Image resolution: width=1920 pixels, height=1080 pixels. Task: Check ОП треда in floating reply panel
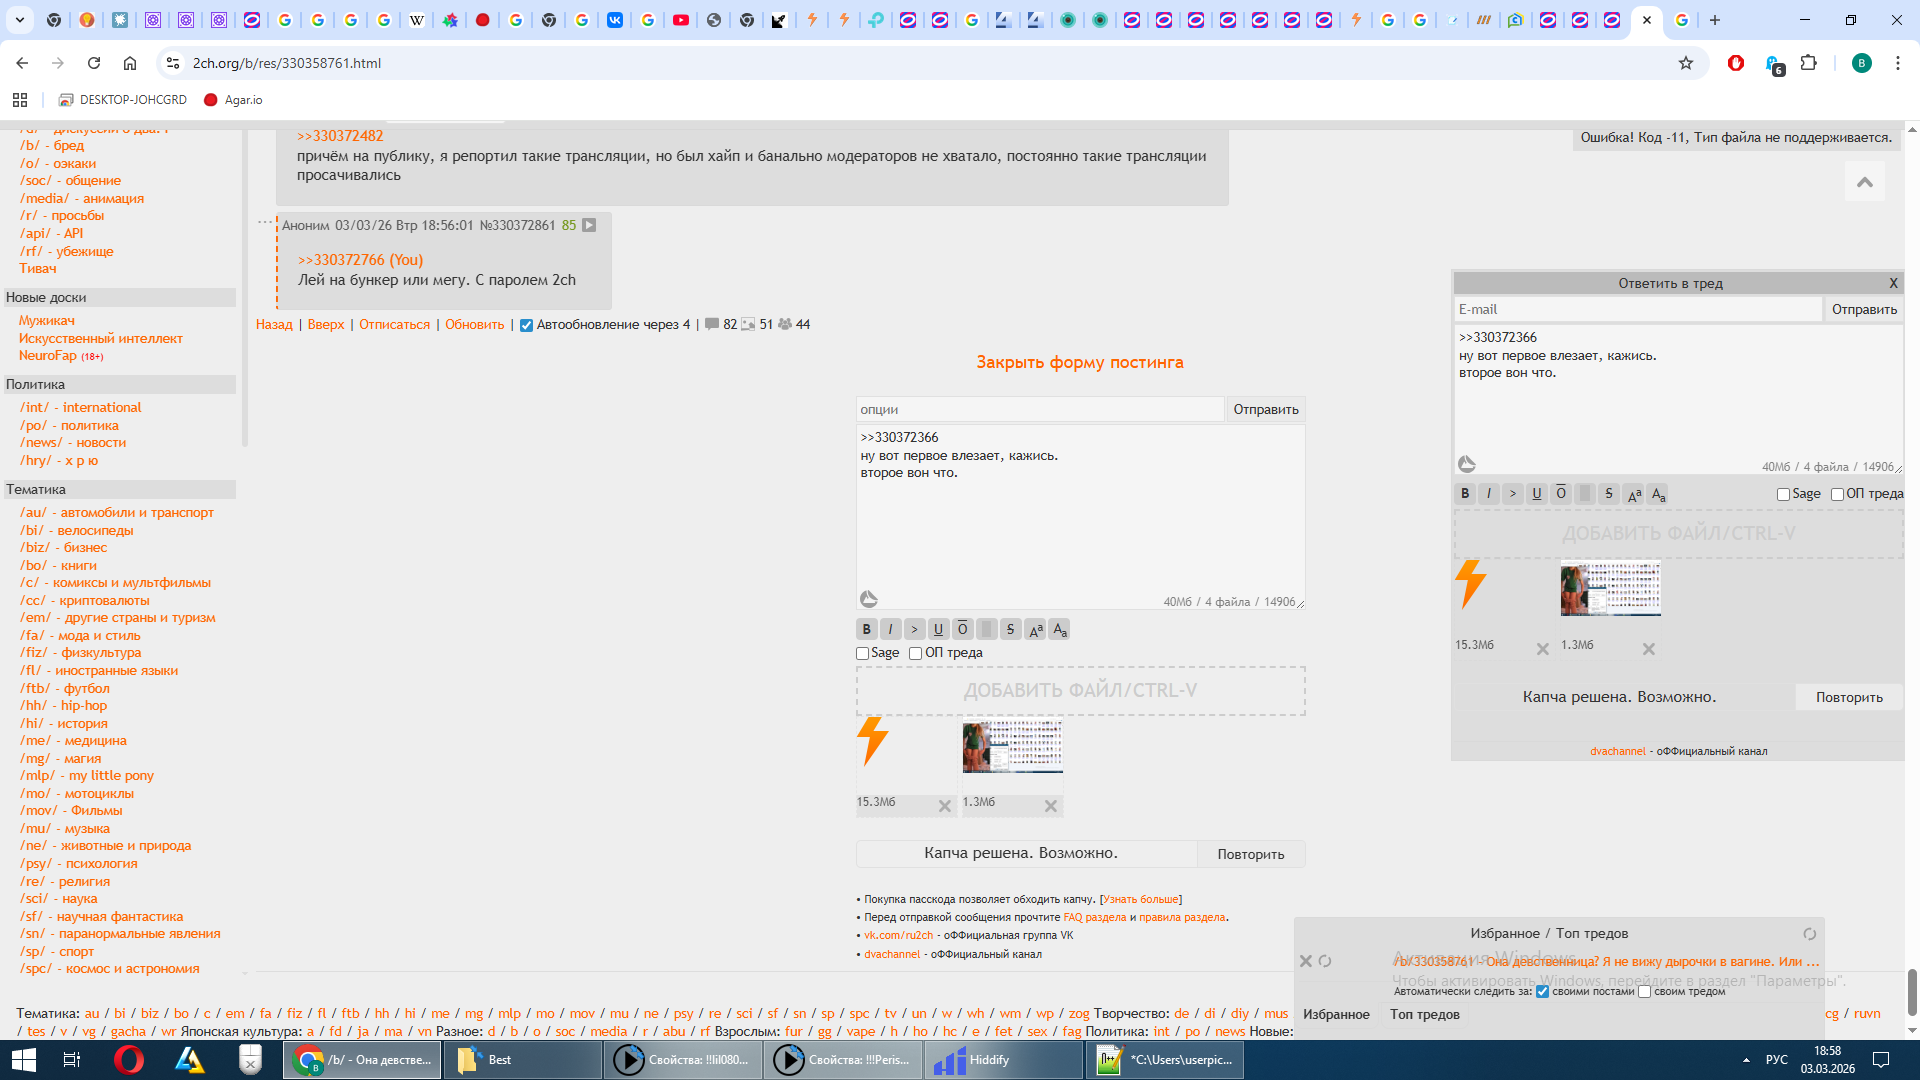pyautogui.click(x=1837, y=494)
